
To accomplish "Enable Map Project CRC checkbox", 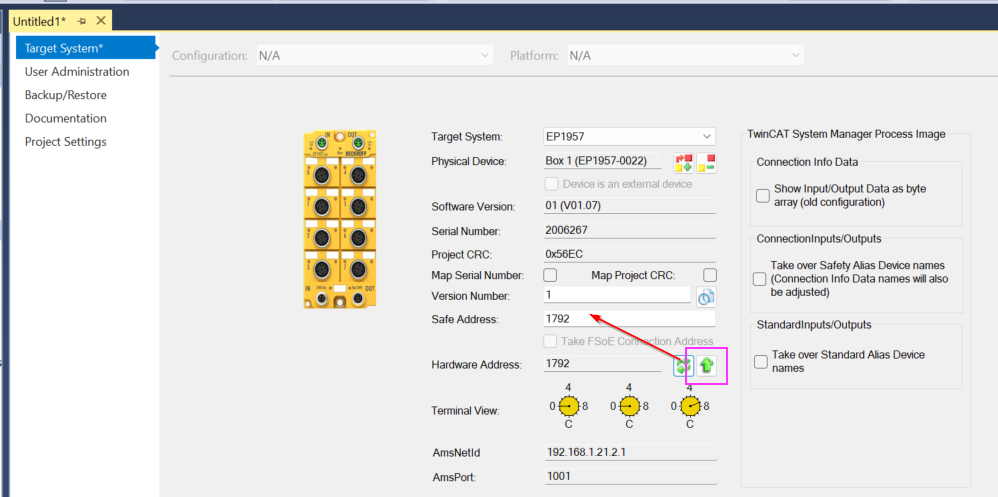I will (x=710, y=275).
